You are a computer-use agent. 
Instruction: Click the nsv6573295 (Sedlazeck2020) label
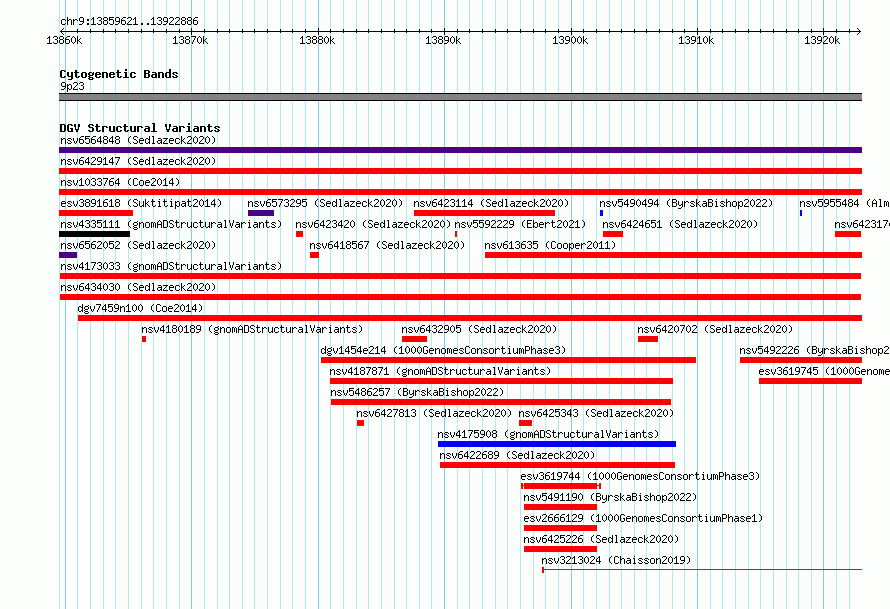pyautogui.click(x=325, y=203)
